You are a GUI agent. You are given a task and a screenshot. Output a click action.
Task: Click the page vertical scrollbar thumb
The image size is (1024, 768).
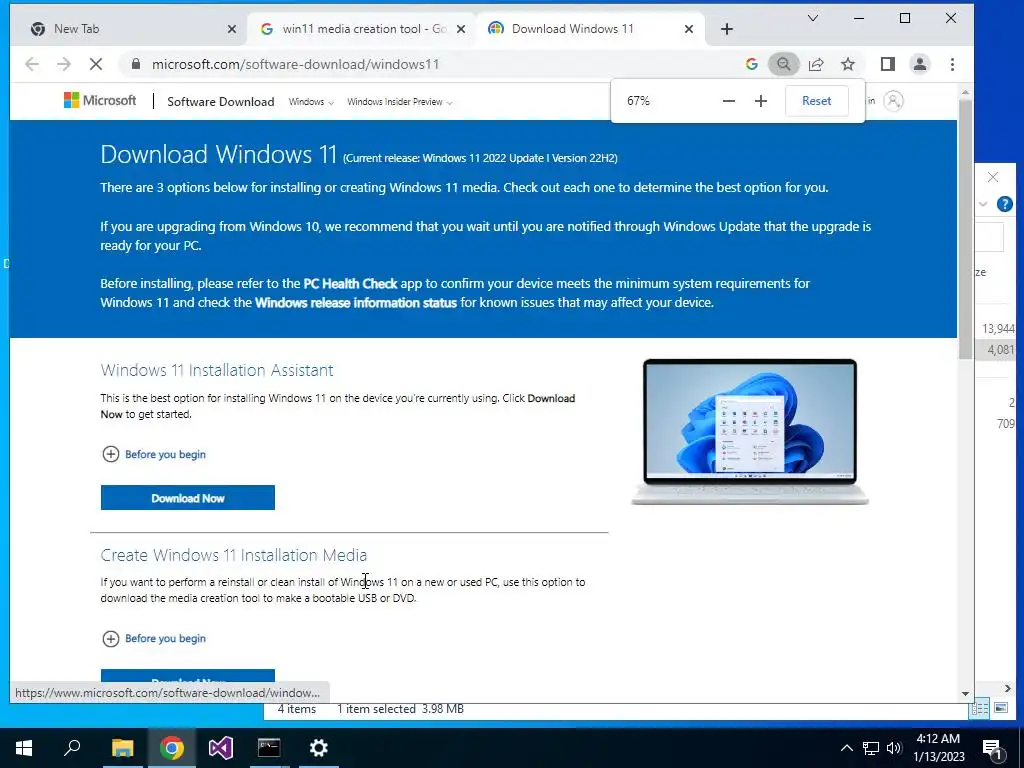pos(965,229)
